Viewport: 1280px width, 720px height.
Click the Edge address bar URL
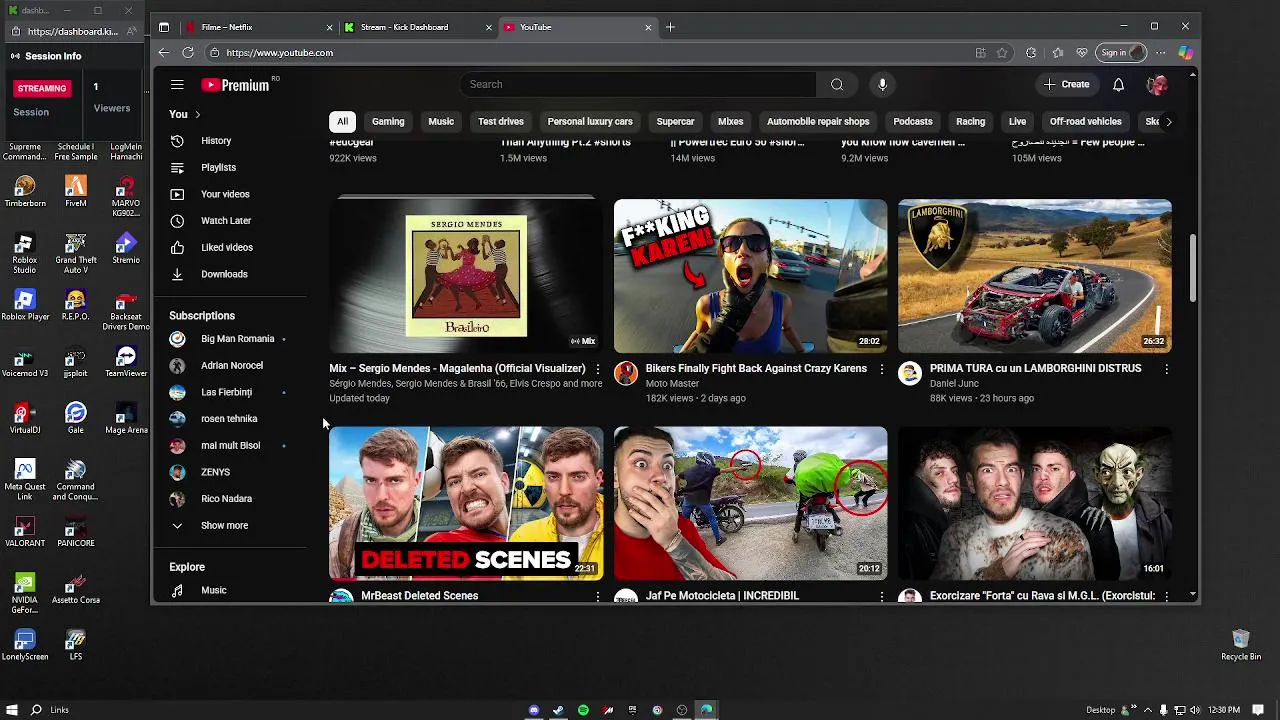point(279,53)
